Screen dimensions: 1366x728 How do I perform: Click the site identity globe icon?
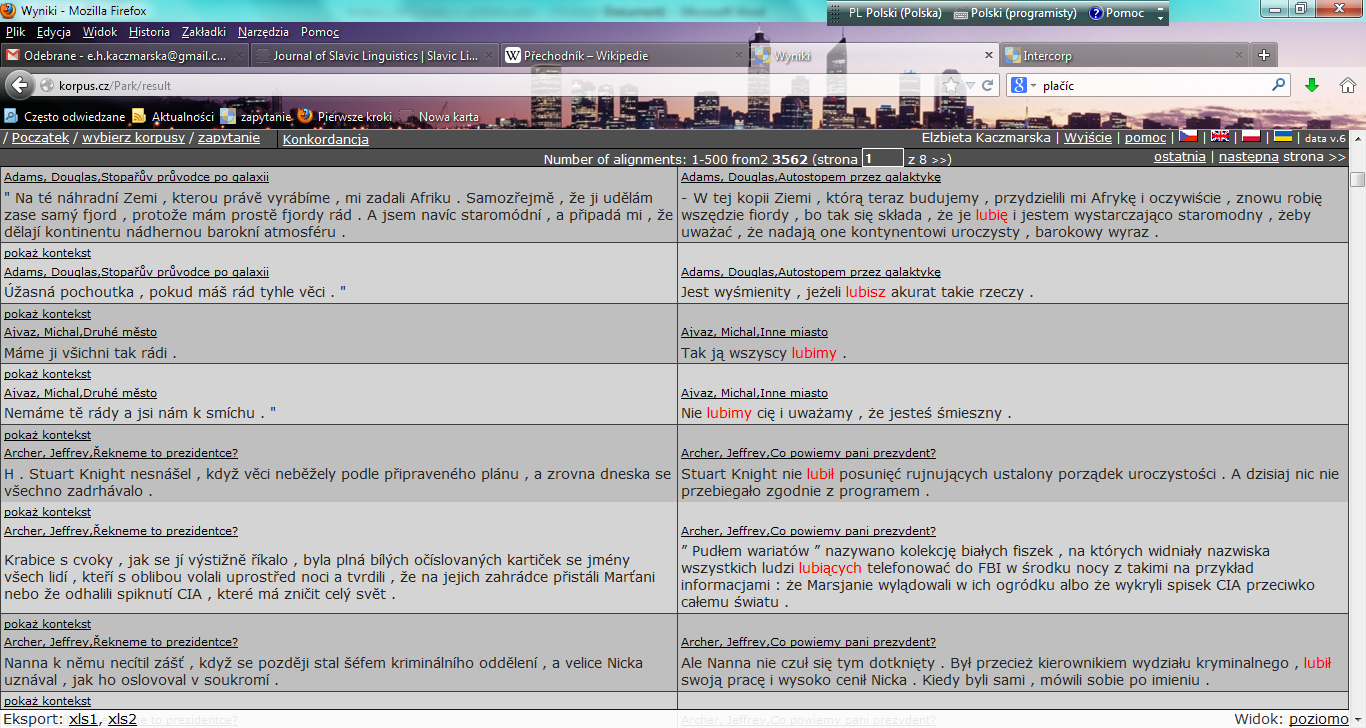pos(47,86)
